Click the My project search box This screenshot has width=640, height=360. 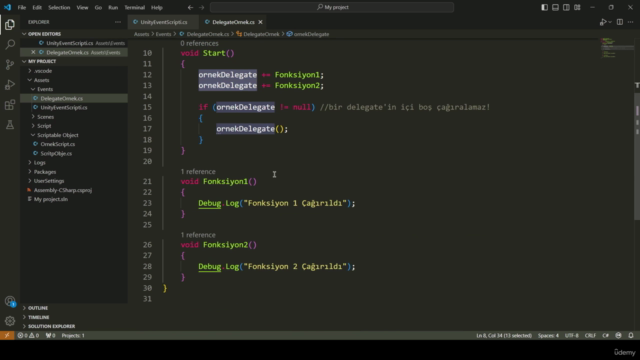[332, 7]
